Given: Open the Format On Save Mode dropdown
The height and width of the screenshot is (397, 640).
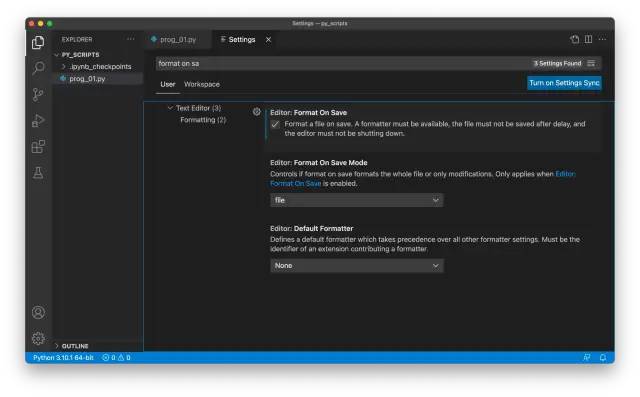Looking at the screenshot, I should point(356,200).
